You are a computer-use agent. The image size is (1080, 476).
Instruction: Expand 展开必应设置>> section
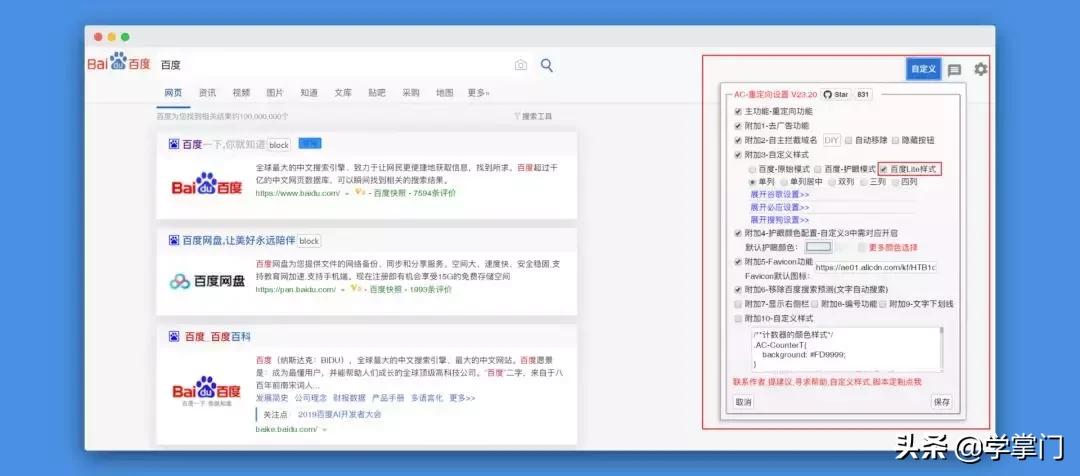[780, 207]
